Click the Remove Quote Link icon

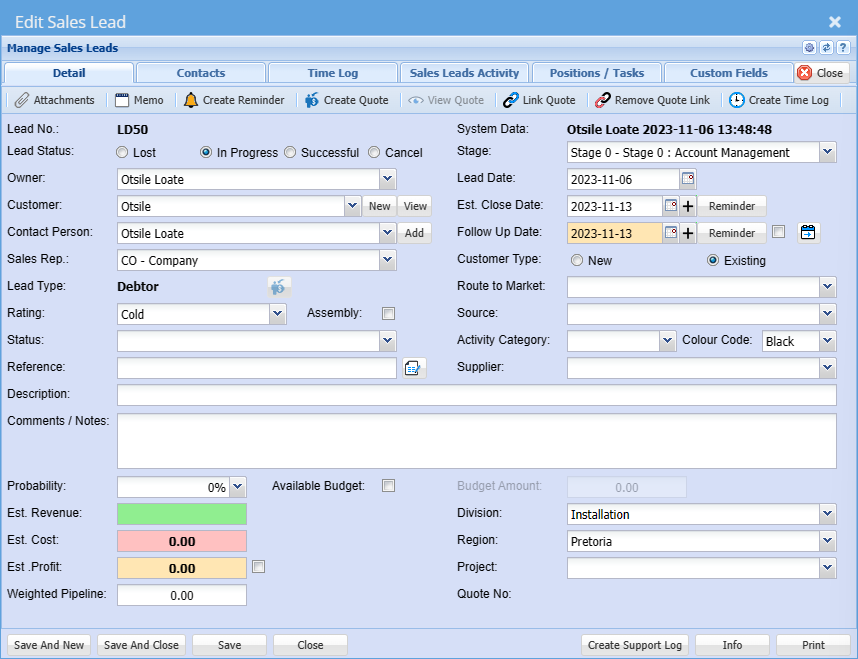tap(602, 100)
